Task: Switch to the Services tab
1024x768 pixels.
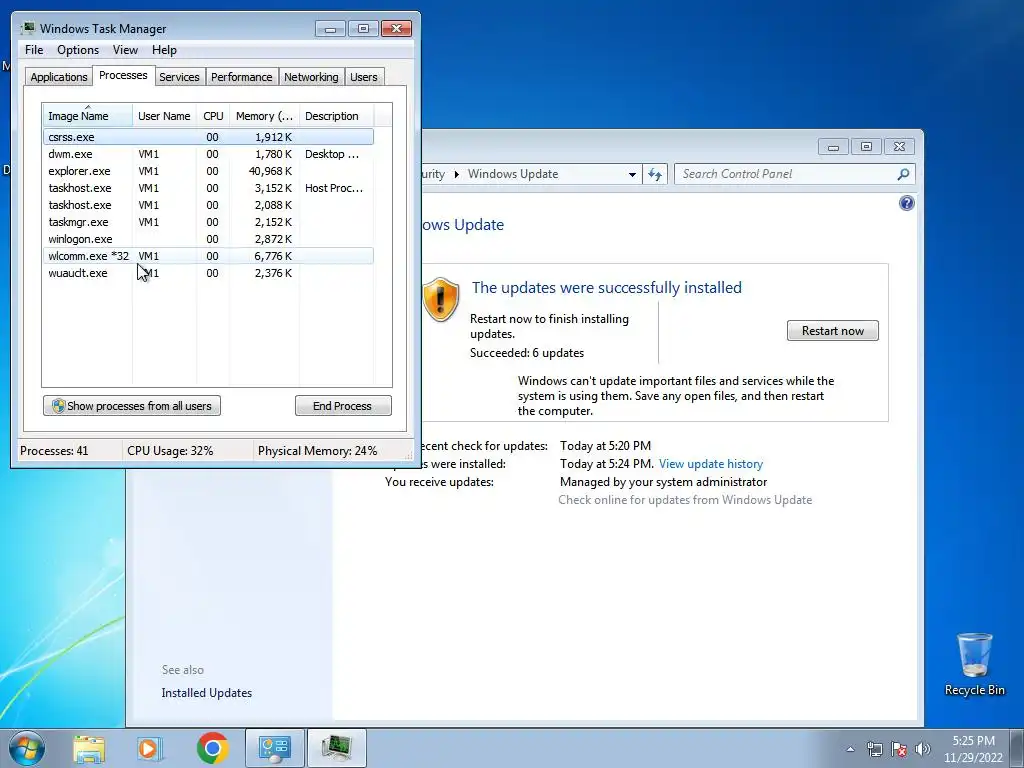Action: tap(179, 77)
